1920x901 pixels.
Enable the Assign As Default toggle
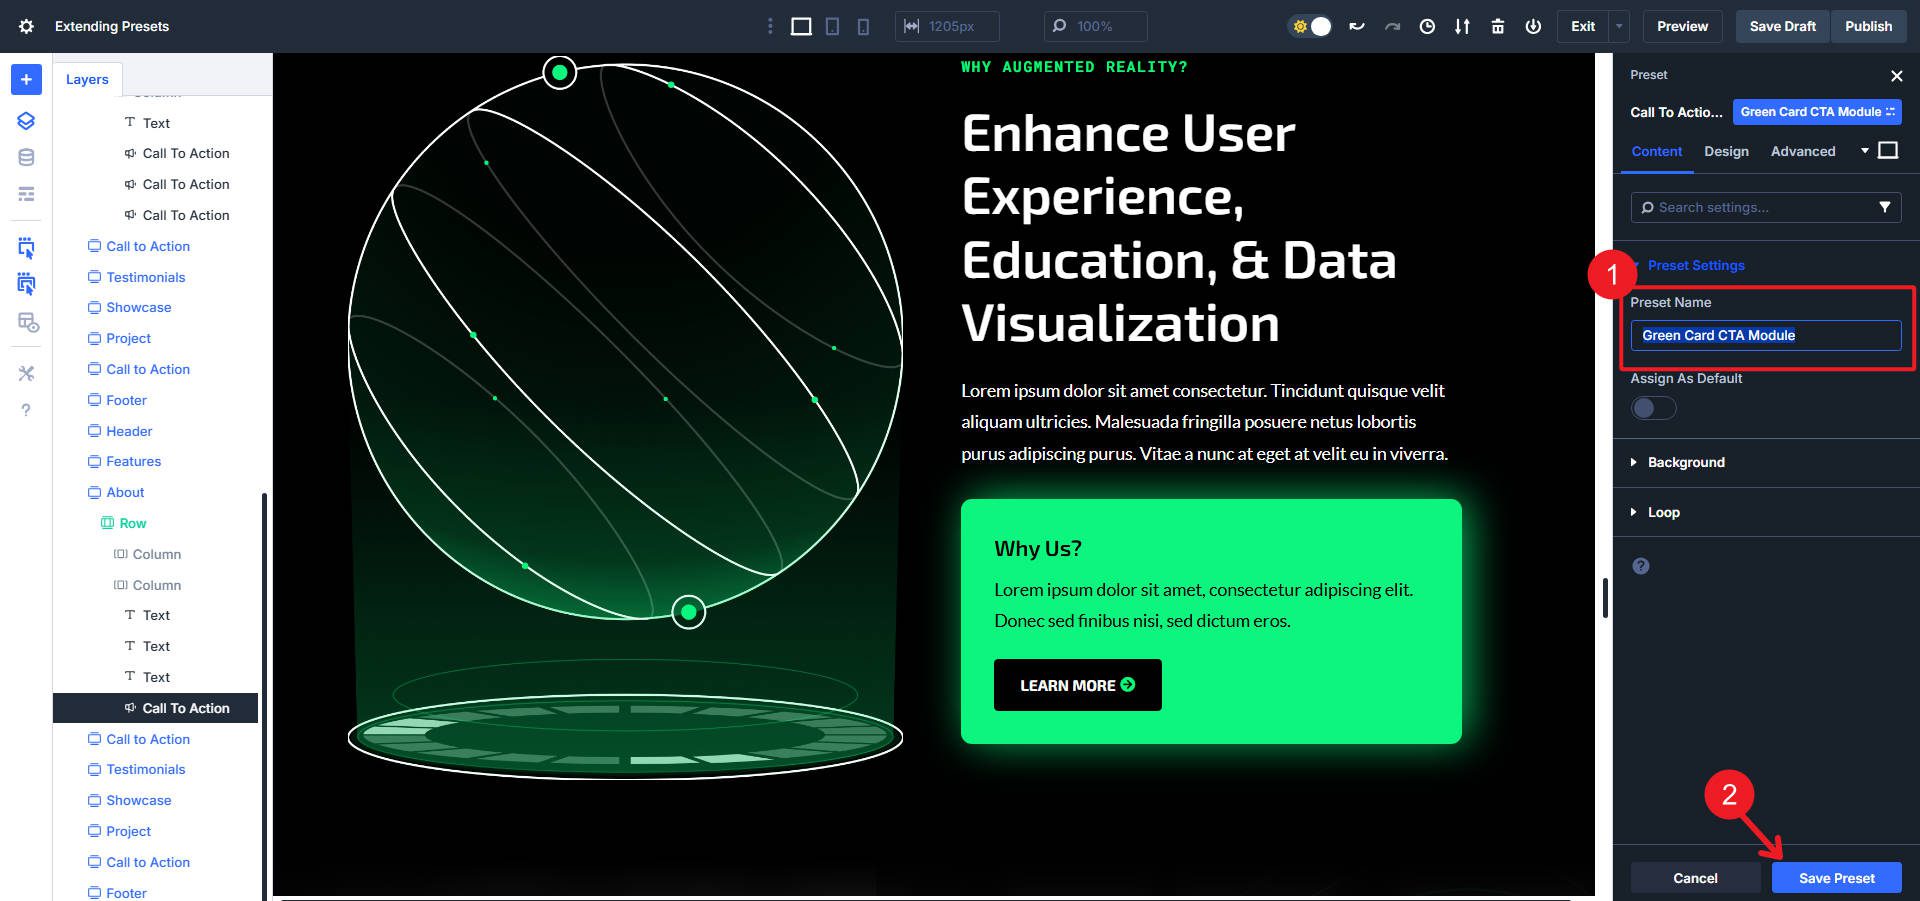pyautogui.click(x=1652, y=408)
